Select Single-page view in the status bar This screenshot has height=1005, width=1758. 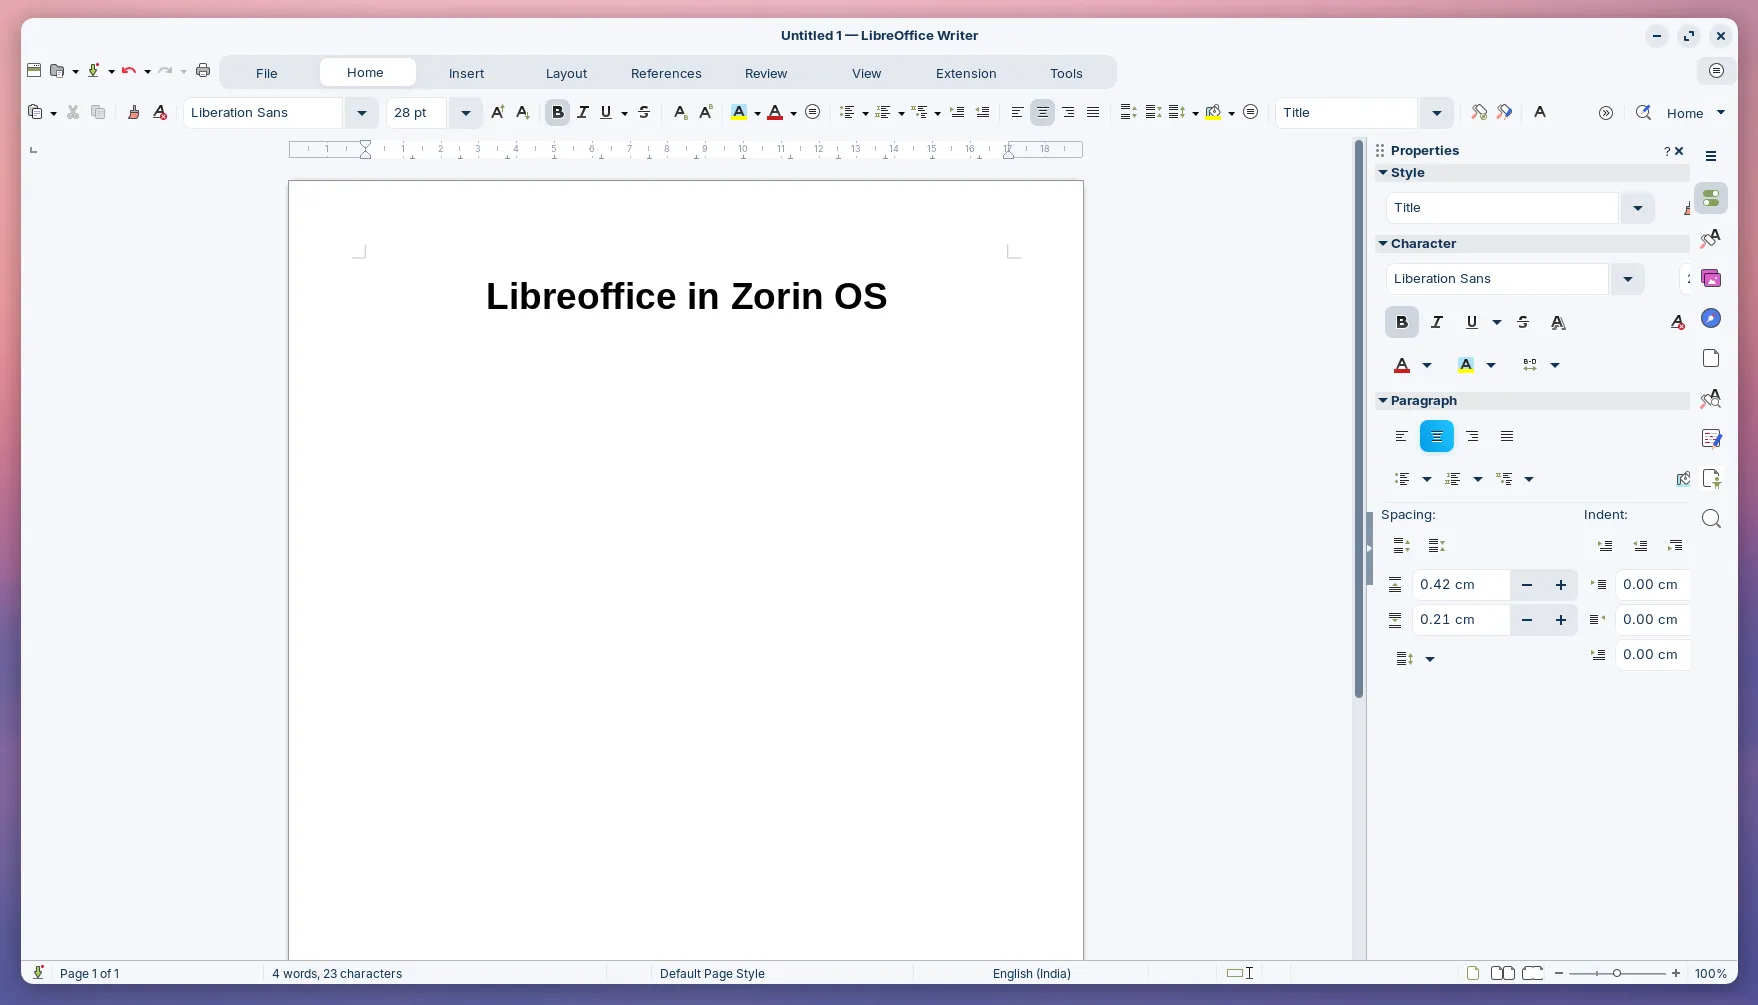click(x=1473, y=973)
